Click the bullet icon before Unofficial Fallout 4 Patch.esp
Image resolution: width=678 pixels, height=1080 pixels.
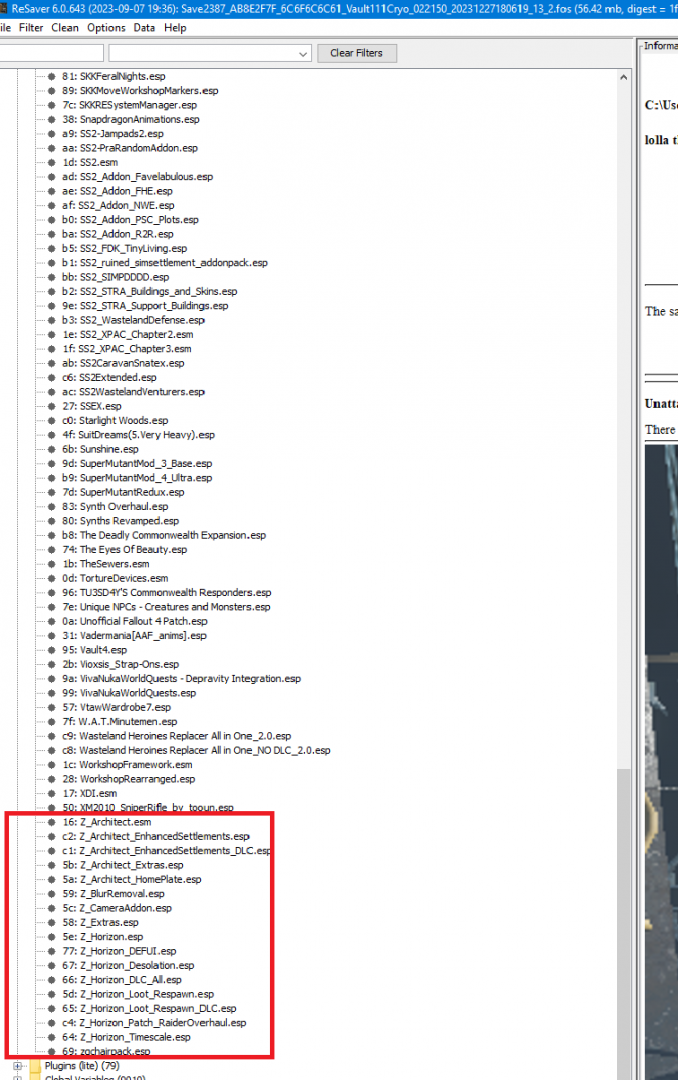[x=51, y=621]
